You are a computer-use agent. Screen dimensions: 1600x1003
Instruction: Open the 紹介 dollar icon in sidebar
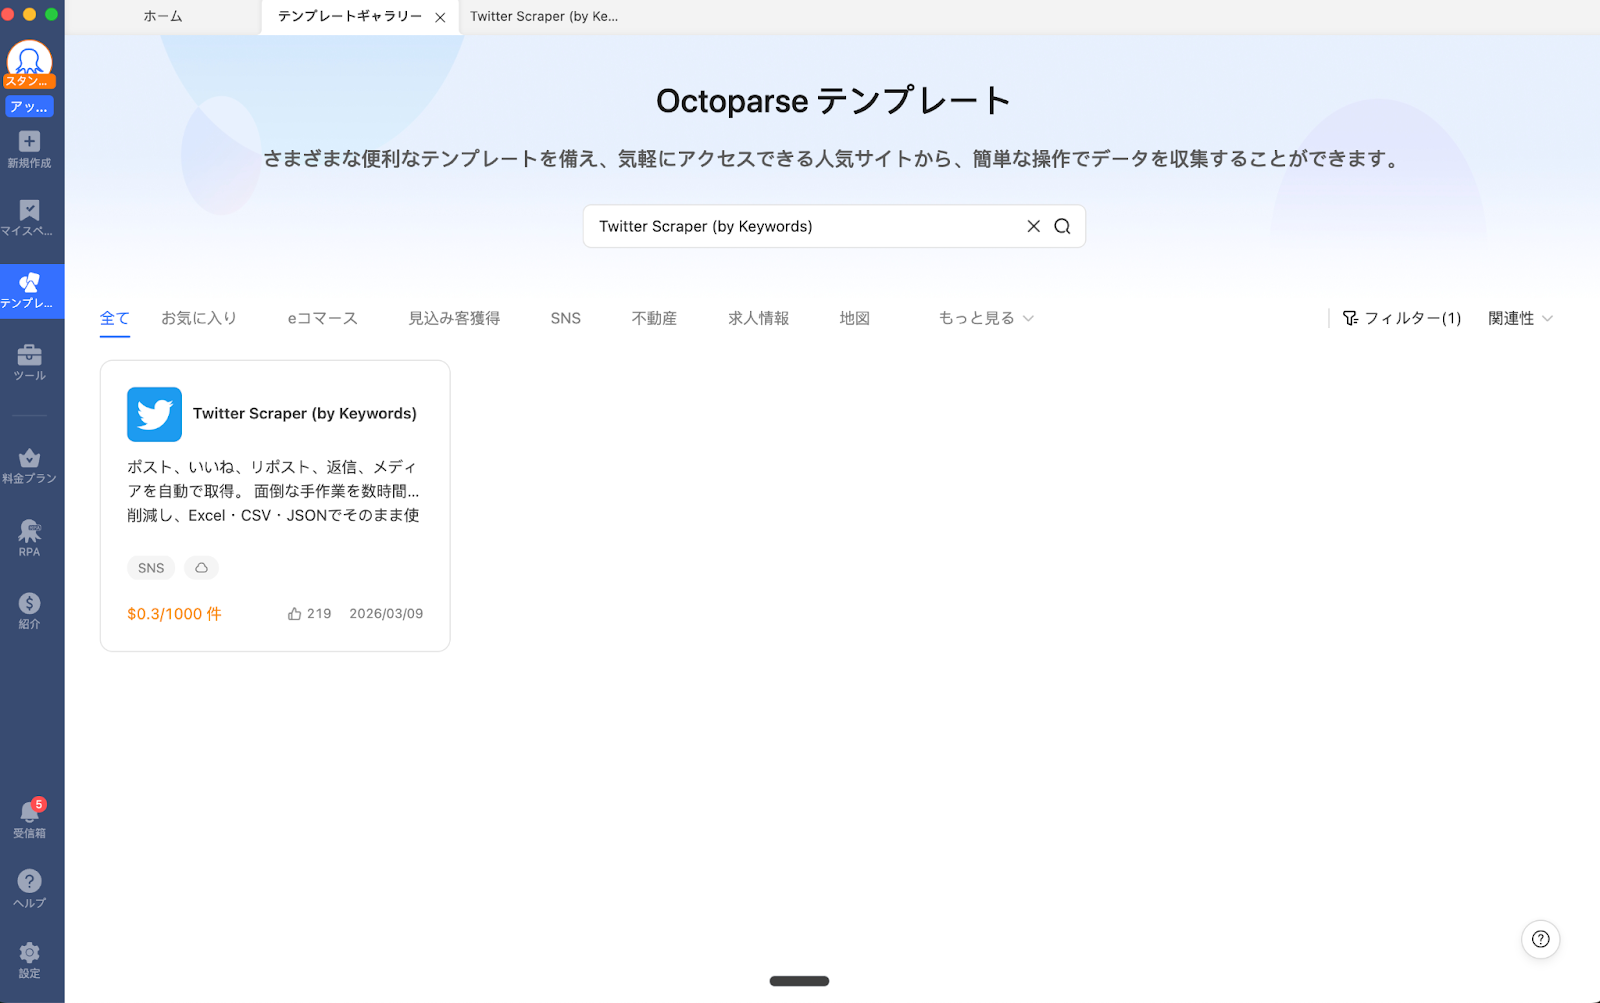click(x=29, y=604)
